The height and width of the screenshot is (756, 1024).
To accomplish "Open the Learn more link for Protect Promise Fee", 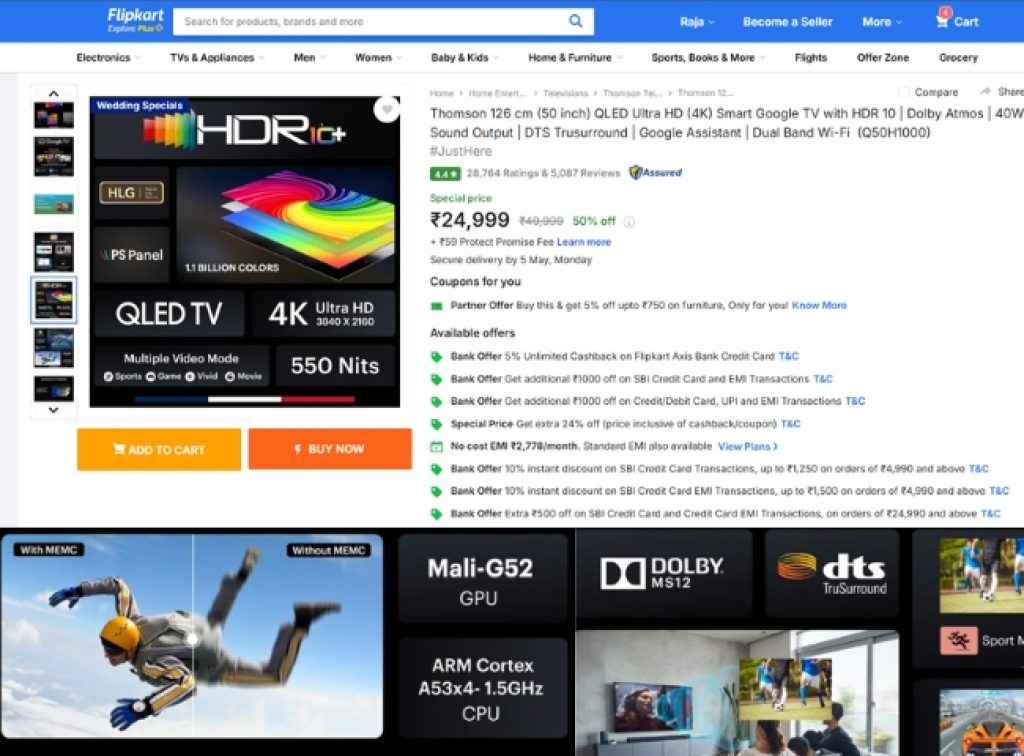I will [584, 241].
